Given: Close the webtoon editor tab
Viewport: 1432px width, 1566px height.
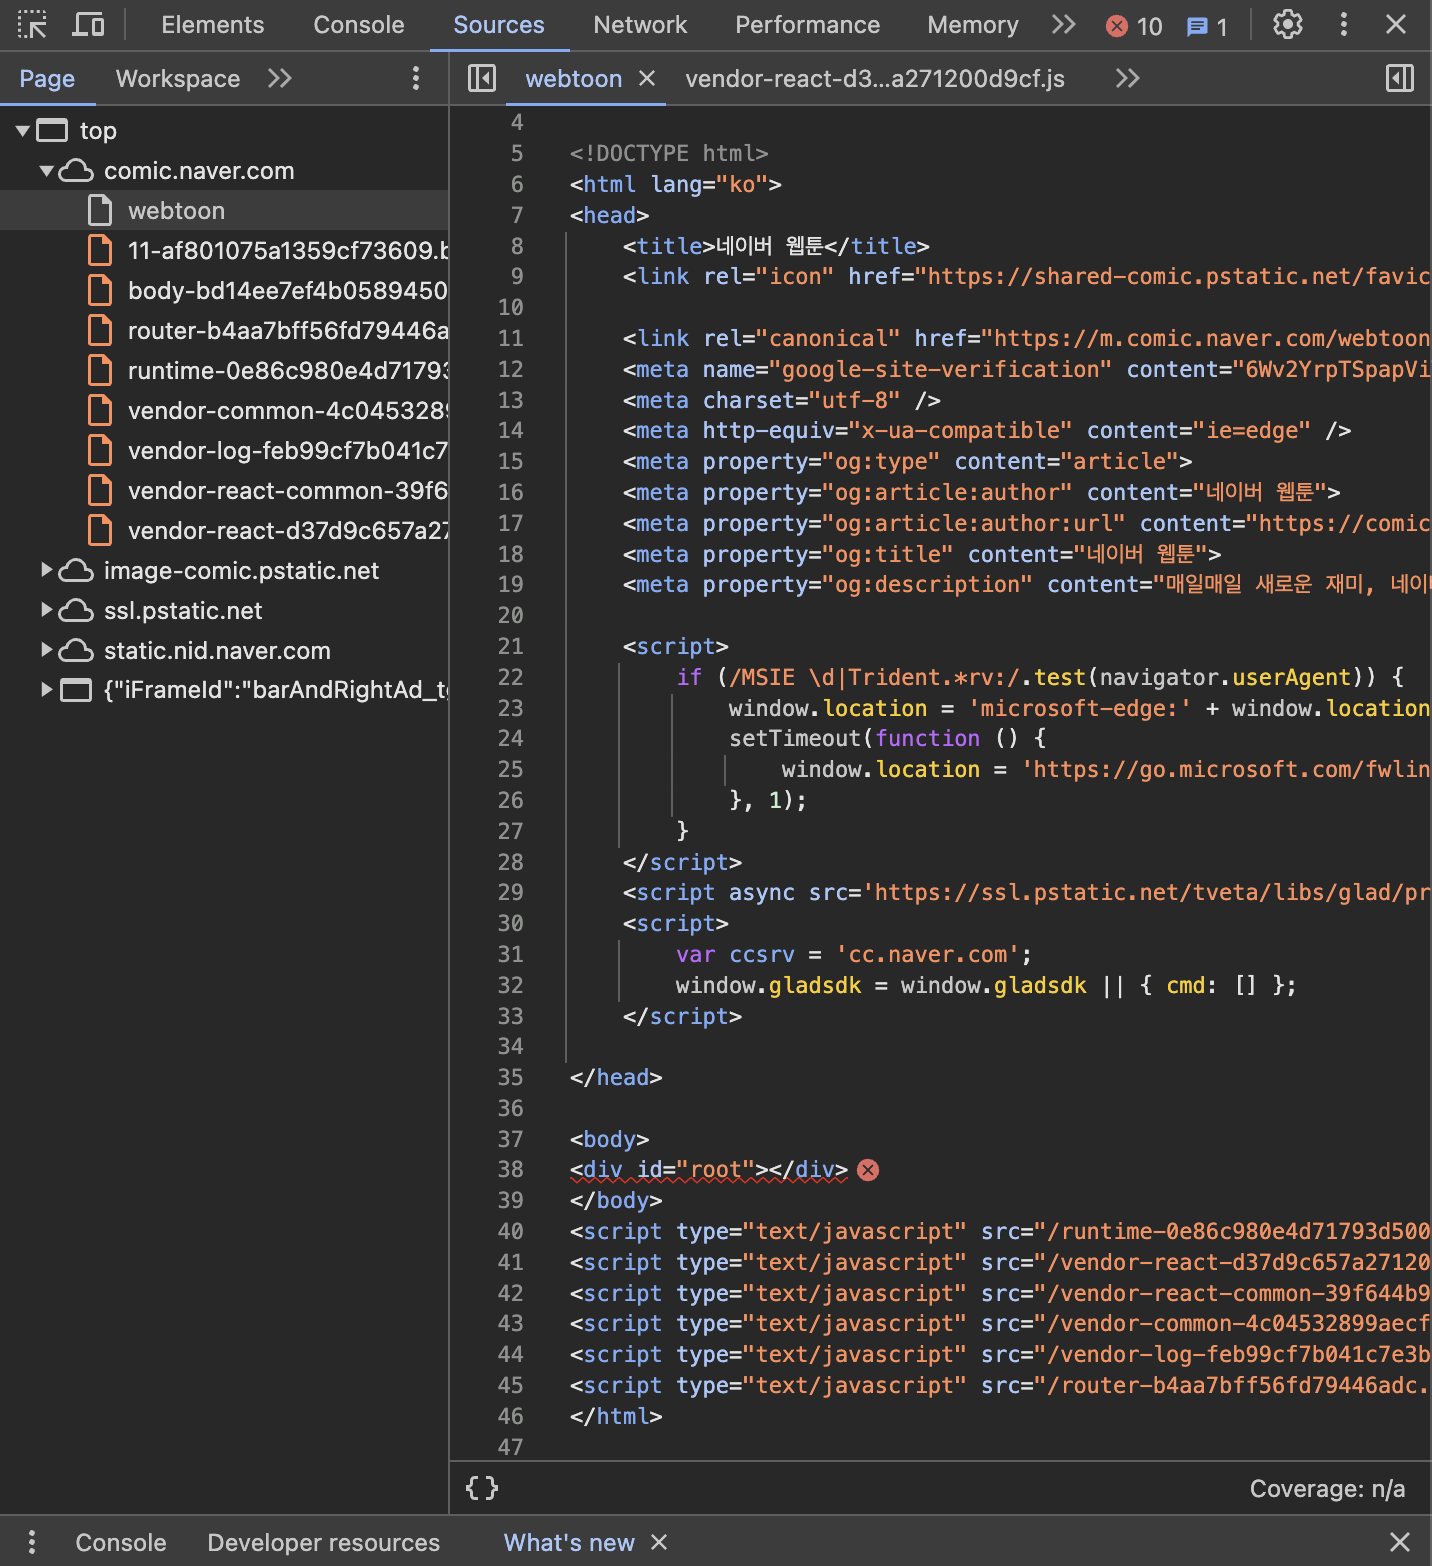Looking at the screenshot, I should coord(647,78).
